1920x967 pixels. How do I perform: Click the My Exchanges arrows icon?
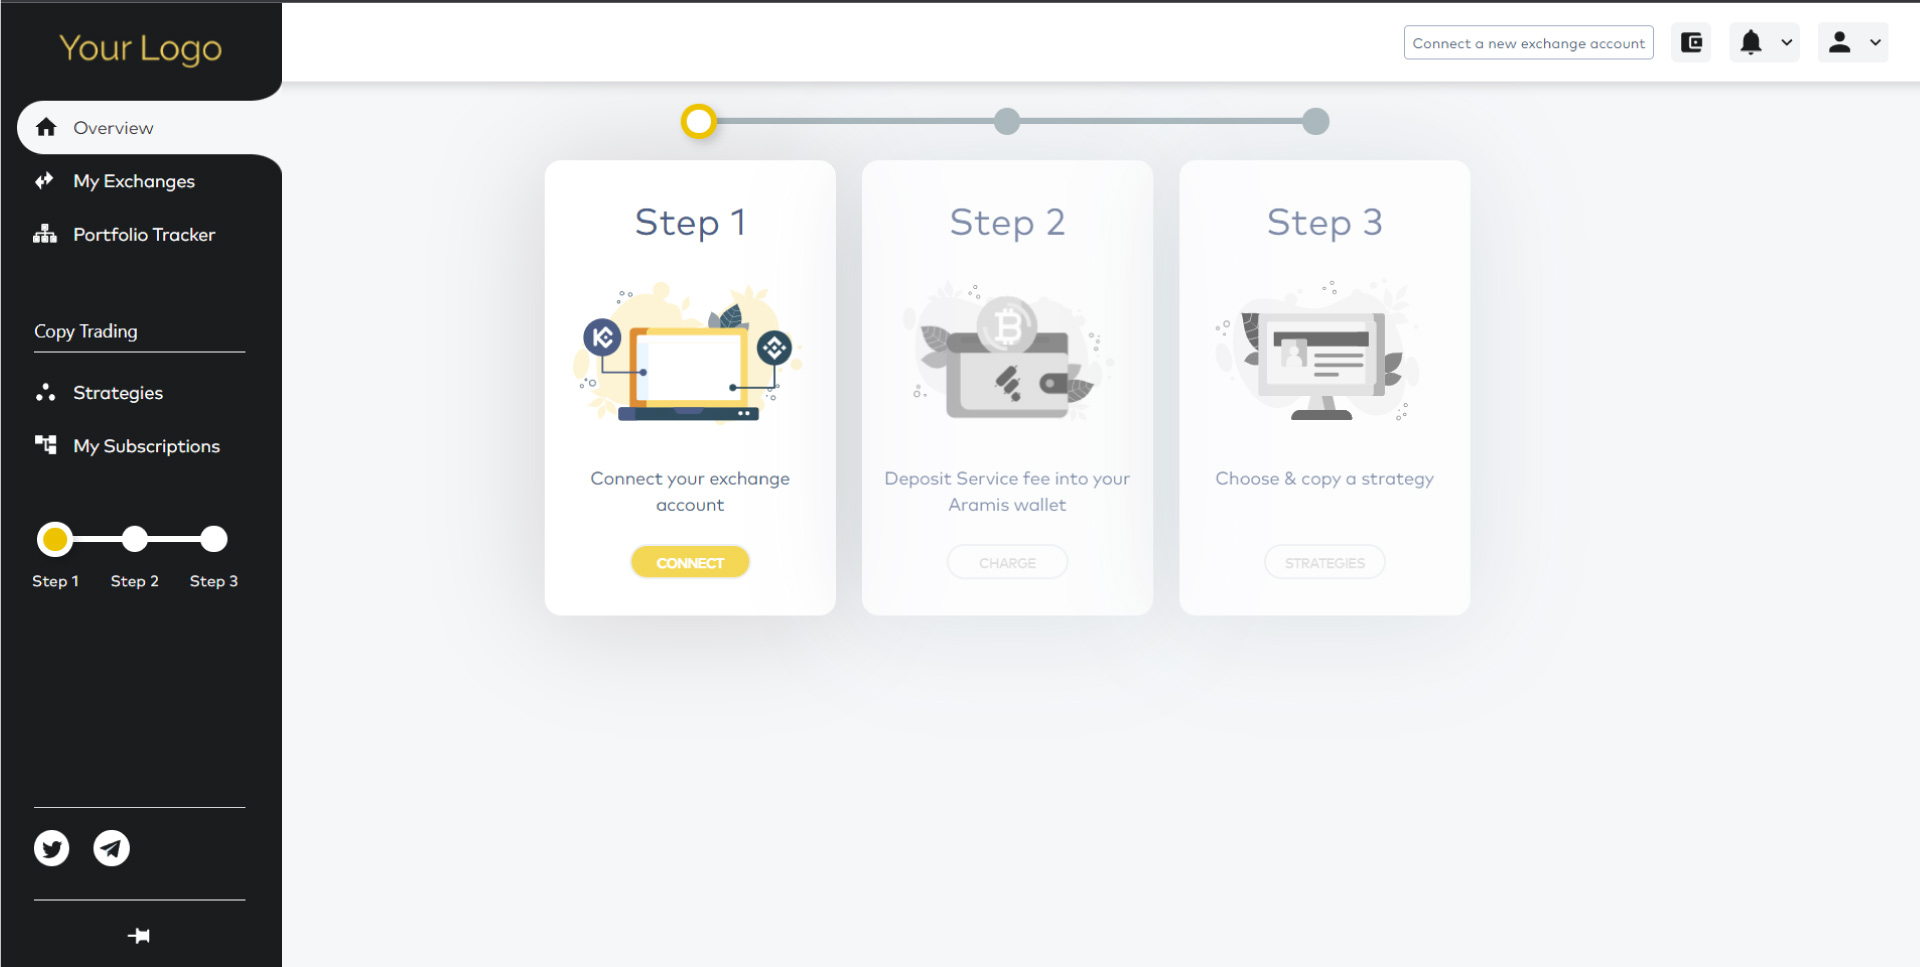click(44, 181)
